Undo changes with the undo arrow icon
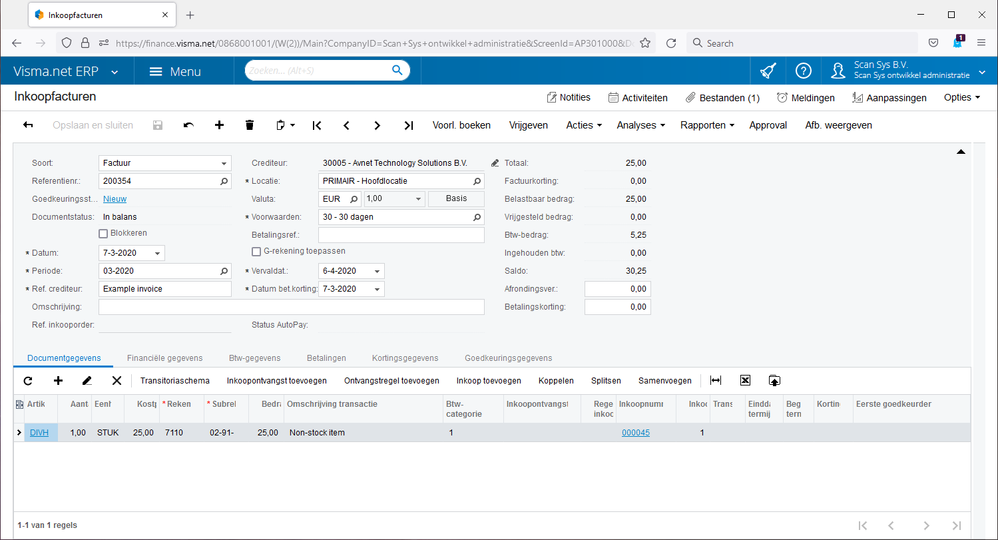 point(188,125)
